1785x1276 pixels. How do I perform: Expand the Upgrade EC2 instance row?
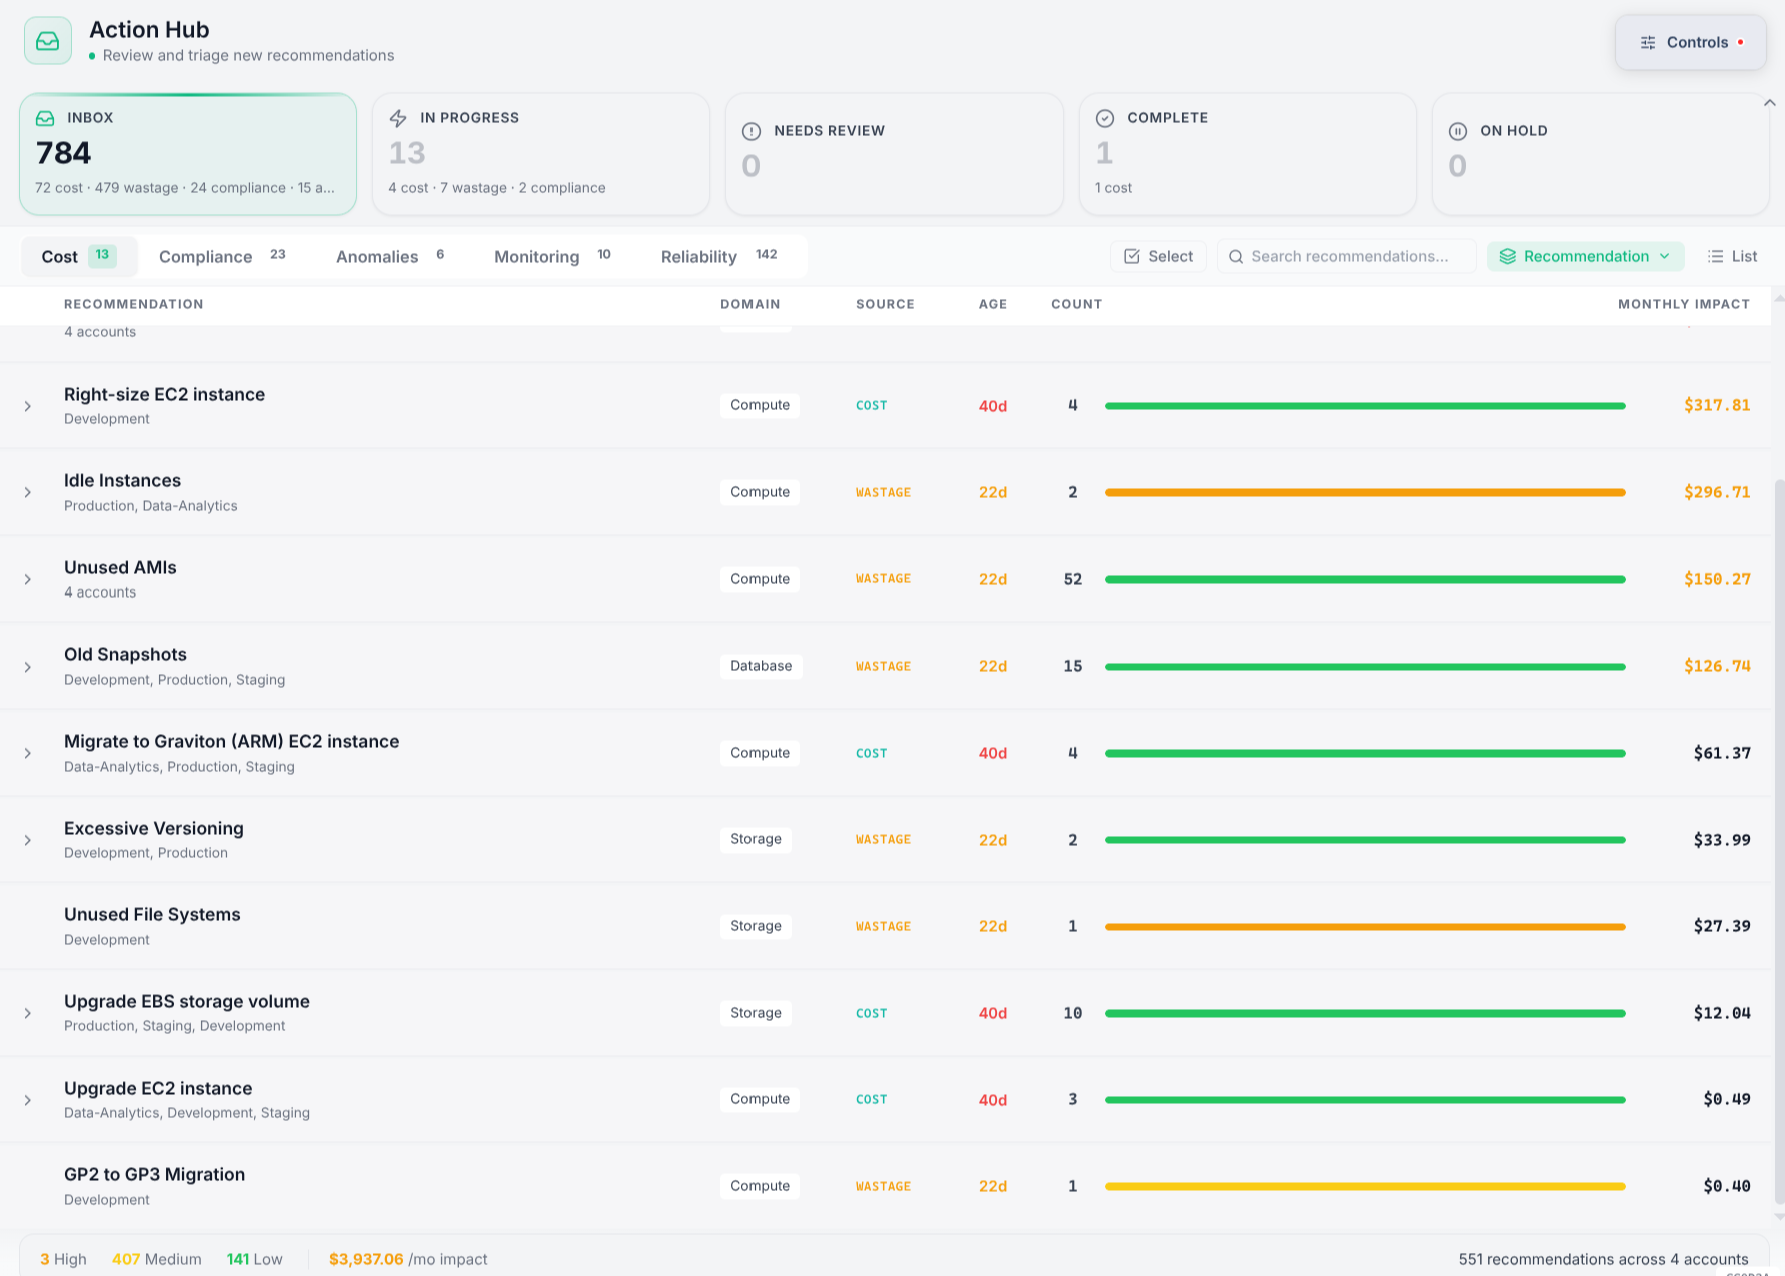(28, 1100)
